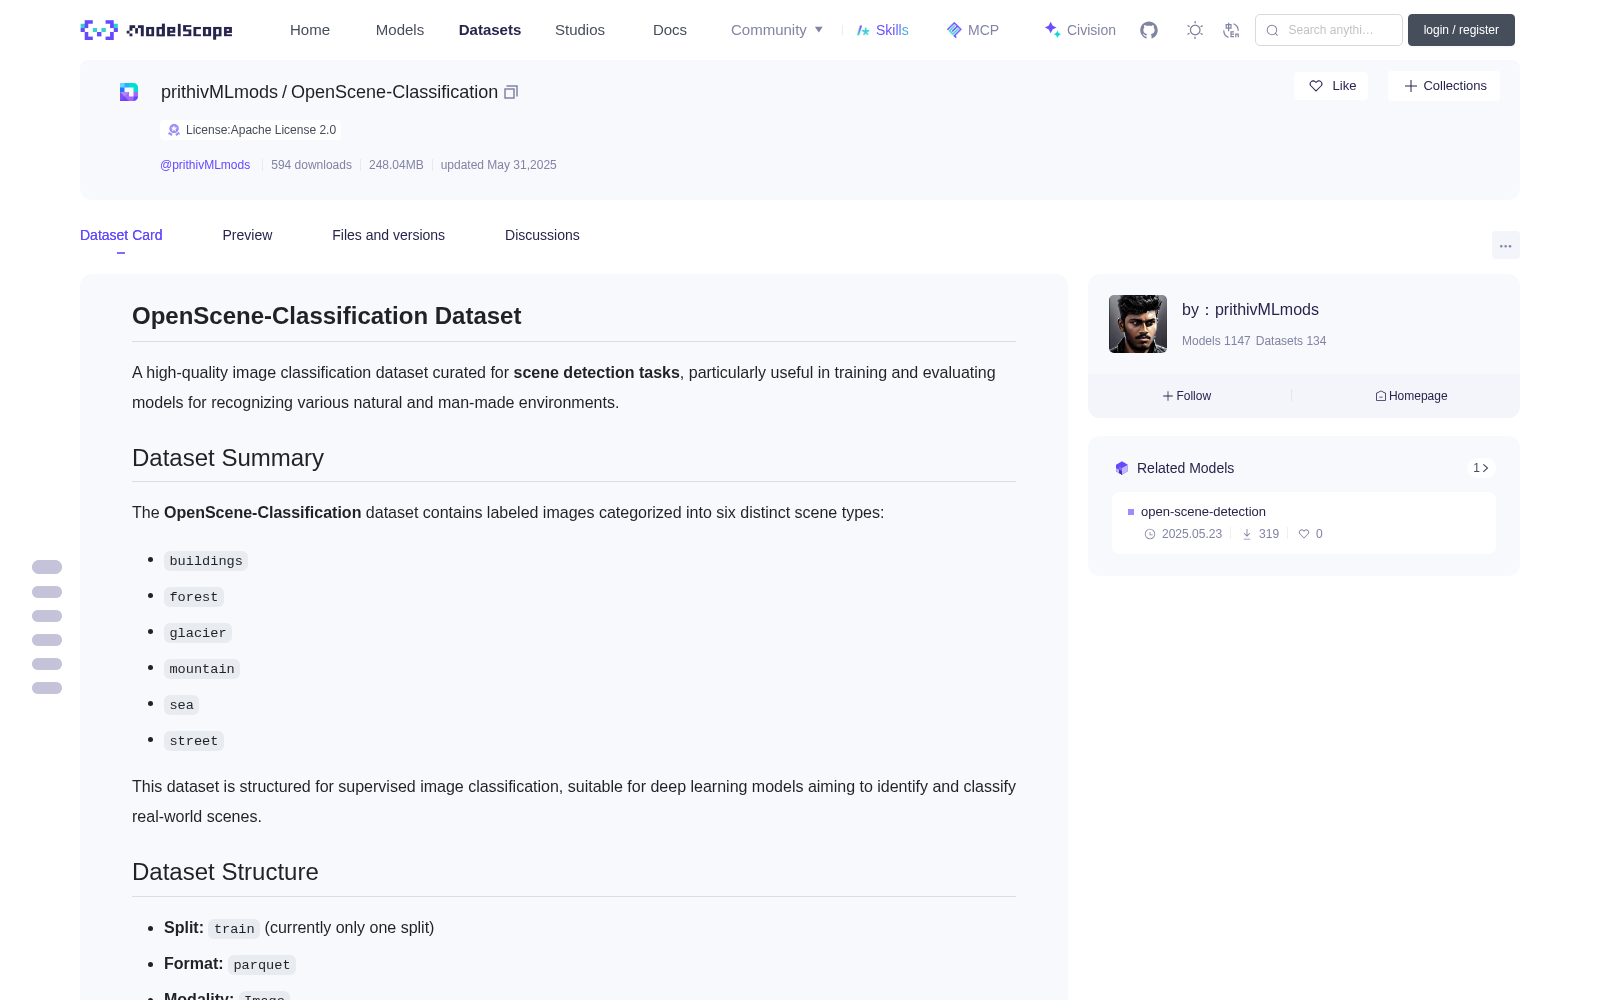Open the Models menu item
This screenshot has height=1000, width=1600.
[400, 30]
